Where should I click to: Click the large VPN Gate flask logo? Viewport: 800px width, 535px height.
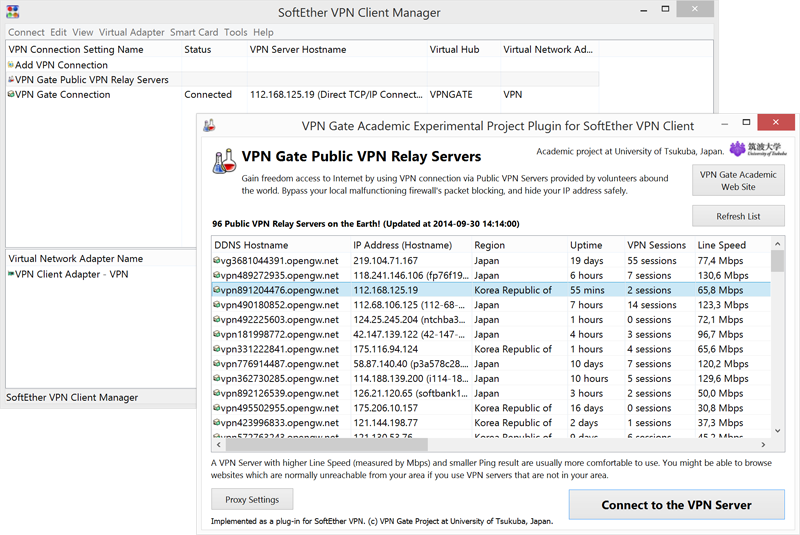(224, 161)
